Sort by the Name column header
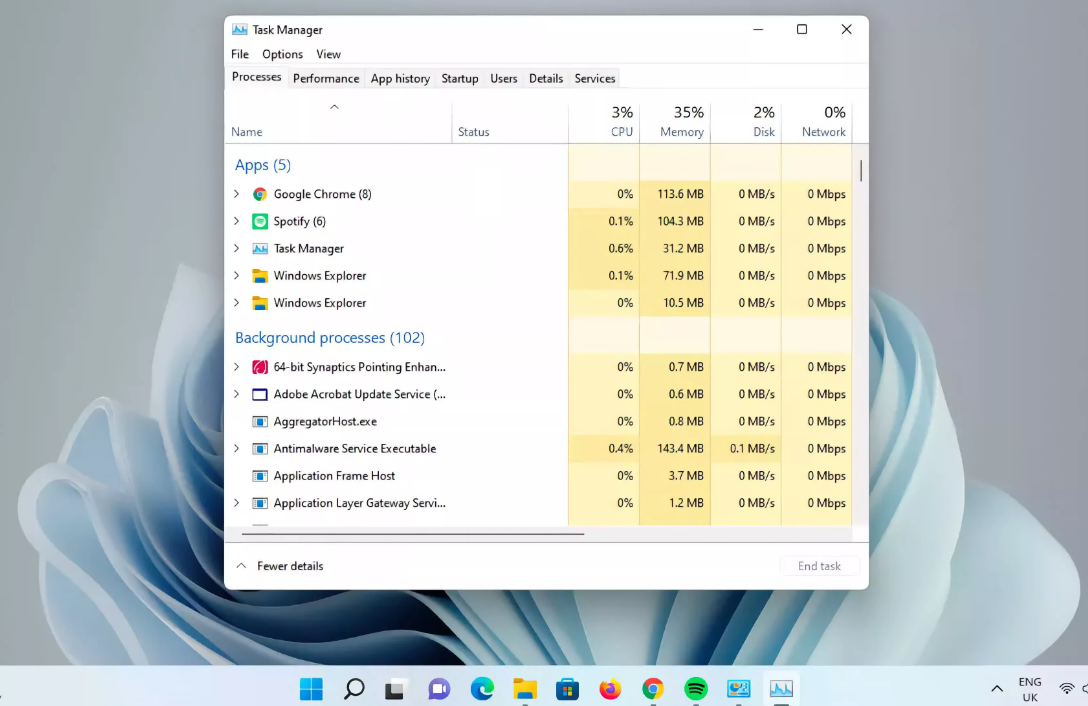 (338, 122)
